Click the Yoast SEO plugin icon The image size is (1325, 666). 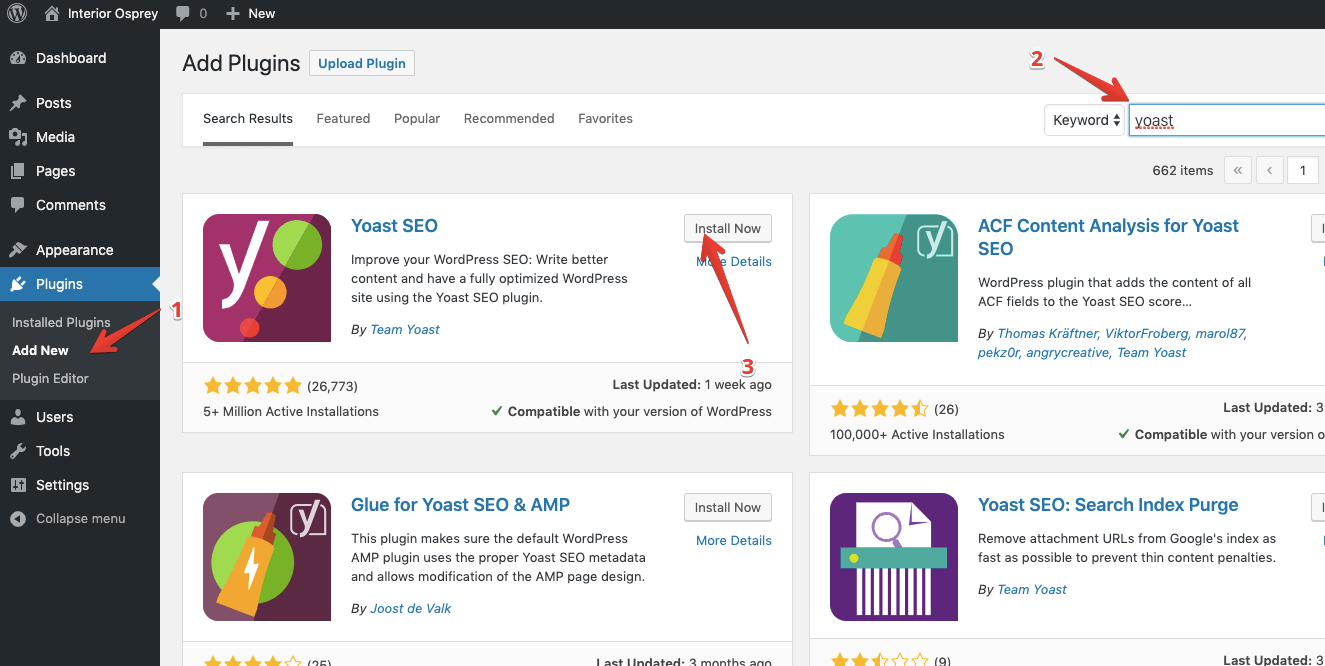pos(267,278)
